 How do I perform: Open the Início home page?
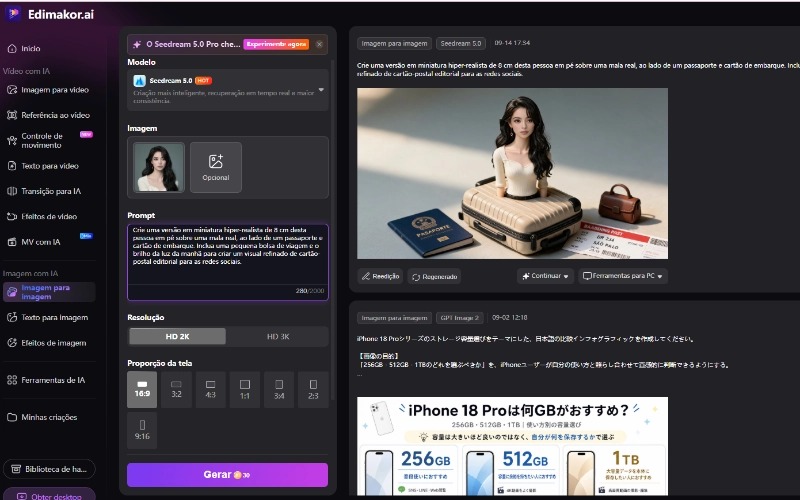point(24,48)
